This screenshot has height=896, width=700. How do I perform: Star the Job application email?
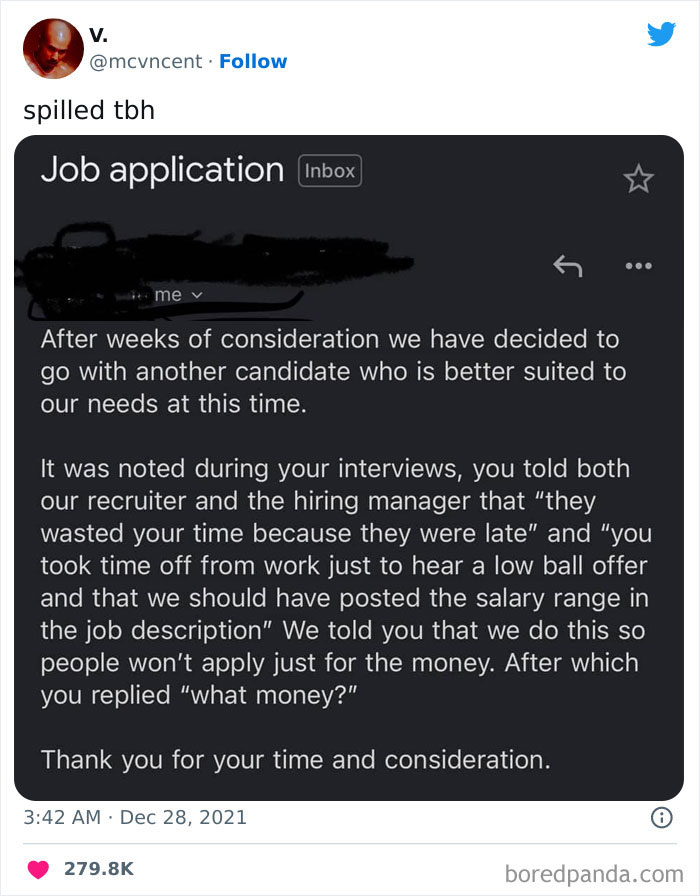(637, 179)
